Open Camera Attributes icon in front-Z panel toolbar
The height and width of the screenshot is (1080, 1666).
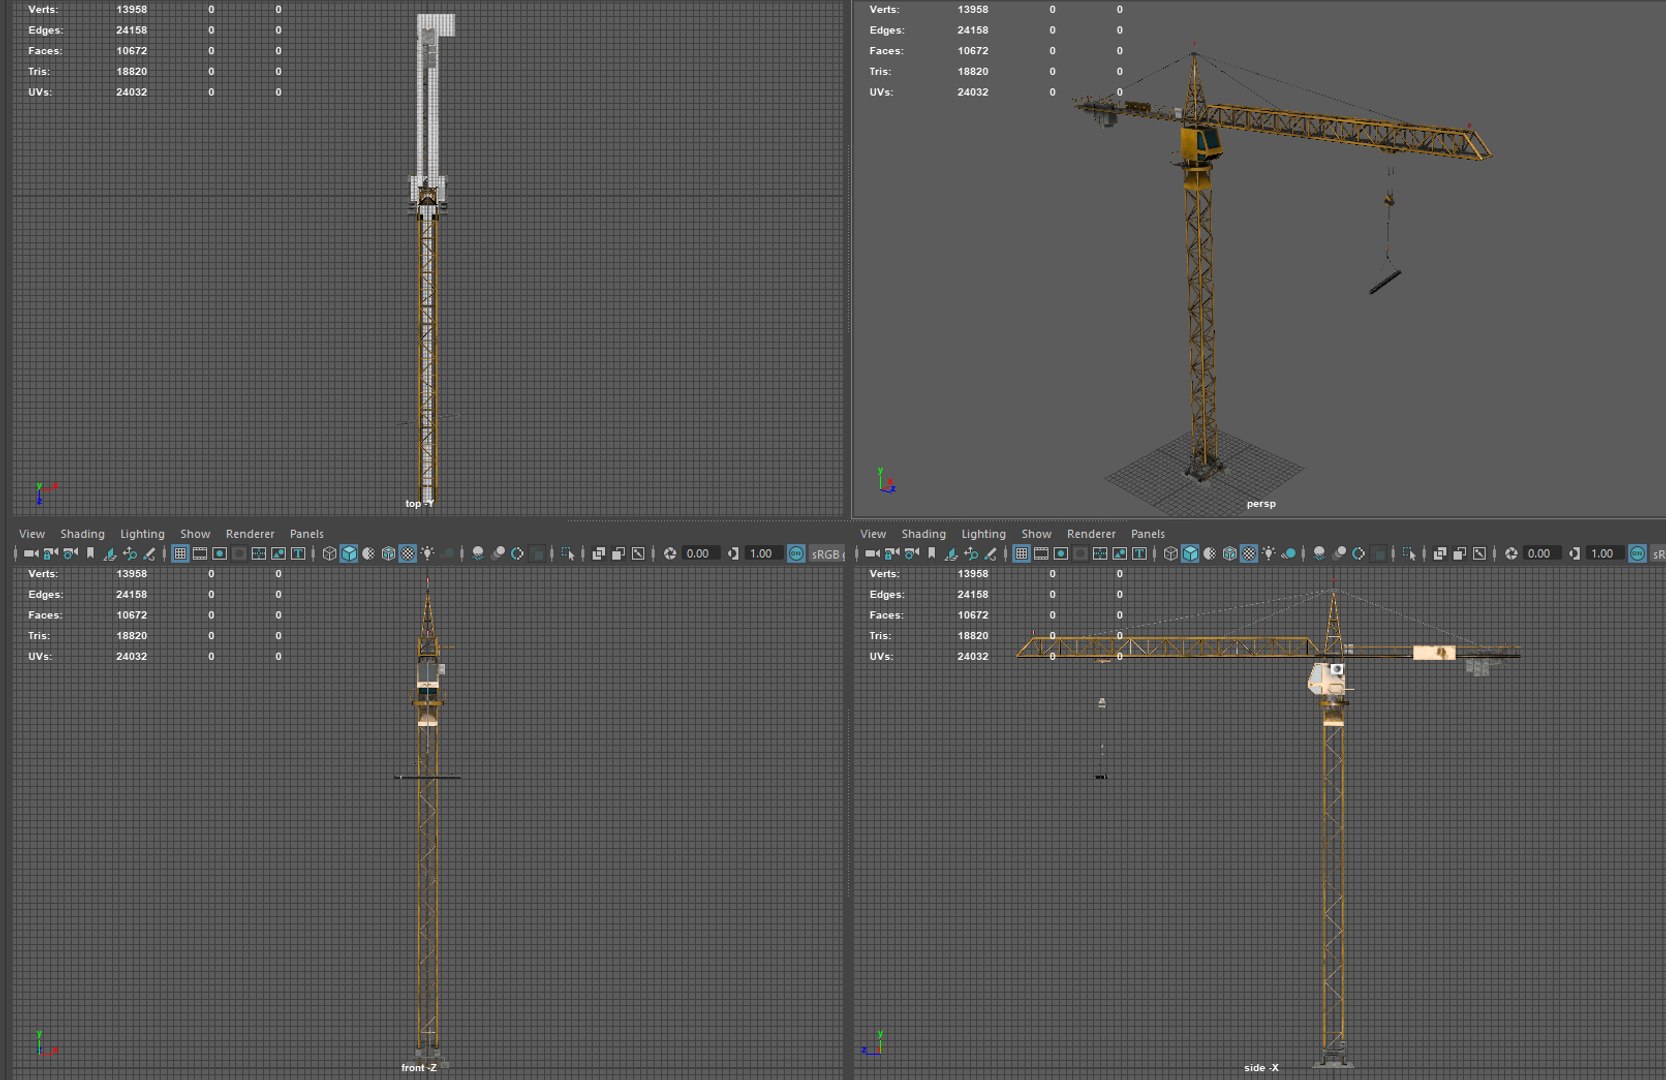tap(70, 553)
